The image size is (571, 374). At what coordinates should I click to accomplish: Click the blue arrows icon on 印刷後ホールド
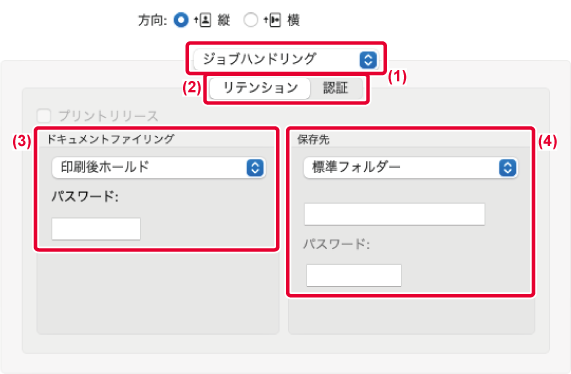point(255,168)
